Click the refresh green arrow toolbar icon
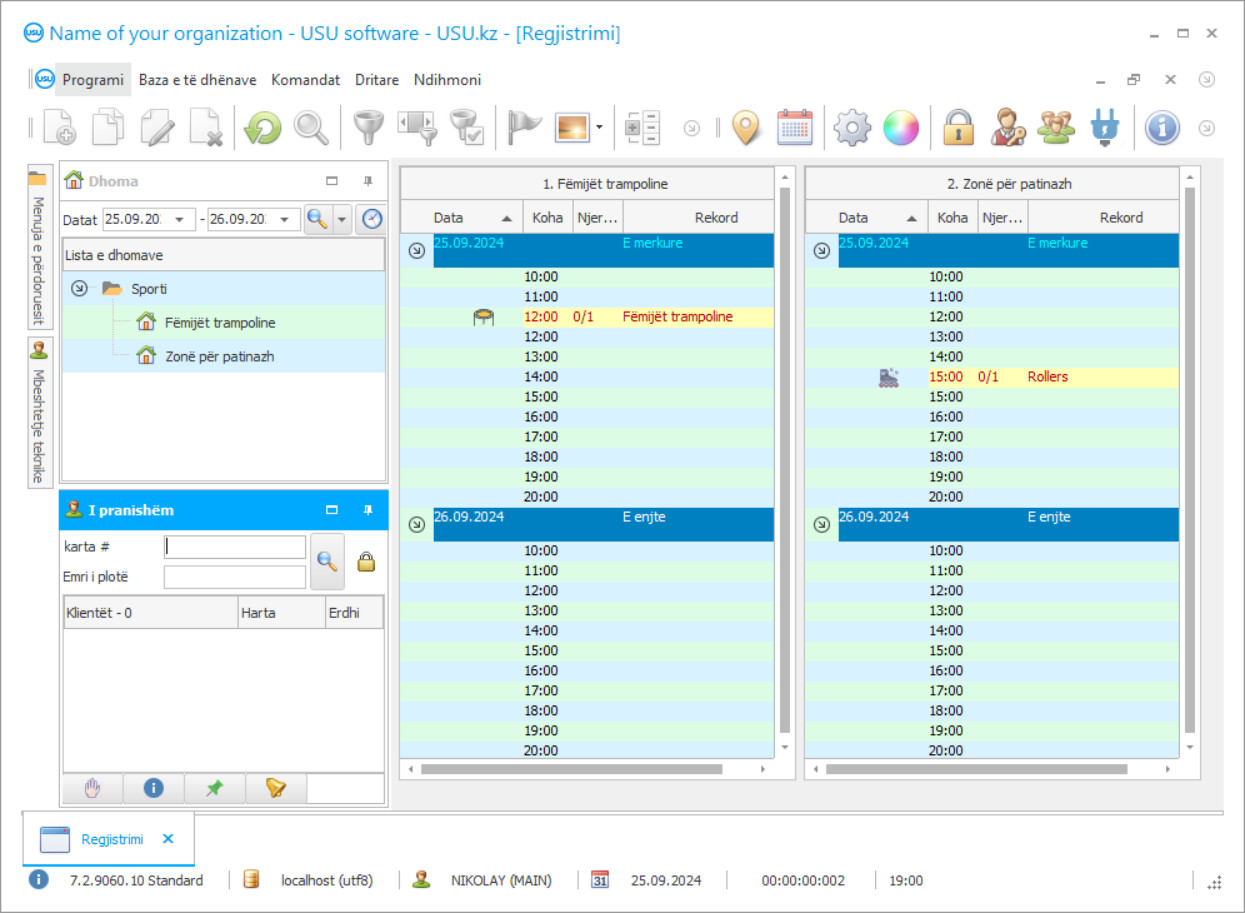The height and width of the screenshot is (913, 1245). click(x=263, y=128)
